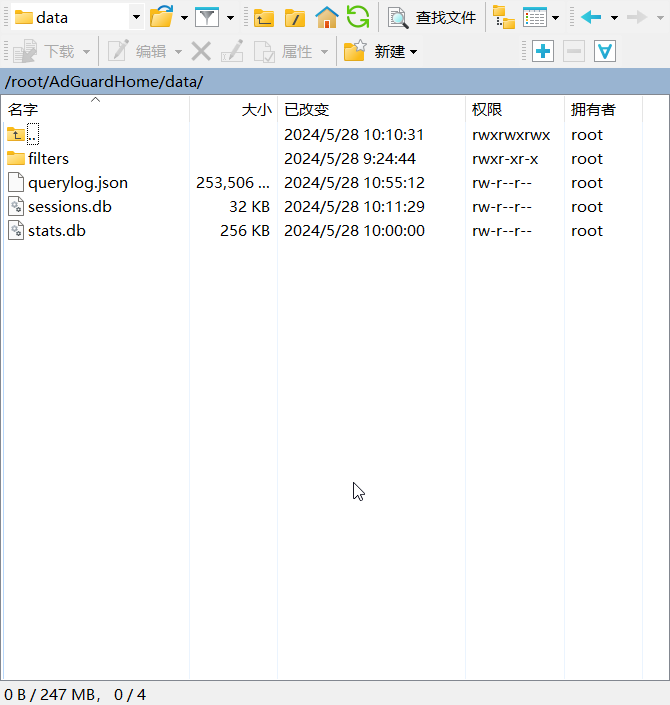Navigate back with the blue left arrow

point(591,17)
